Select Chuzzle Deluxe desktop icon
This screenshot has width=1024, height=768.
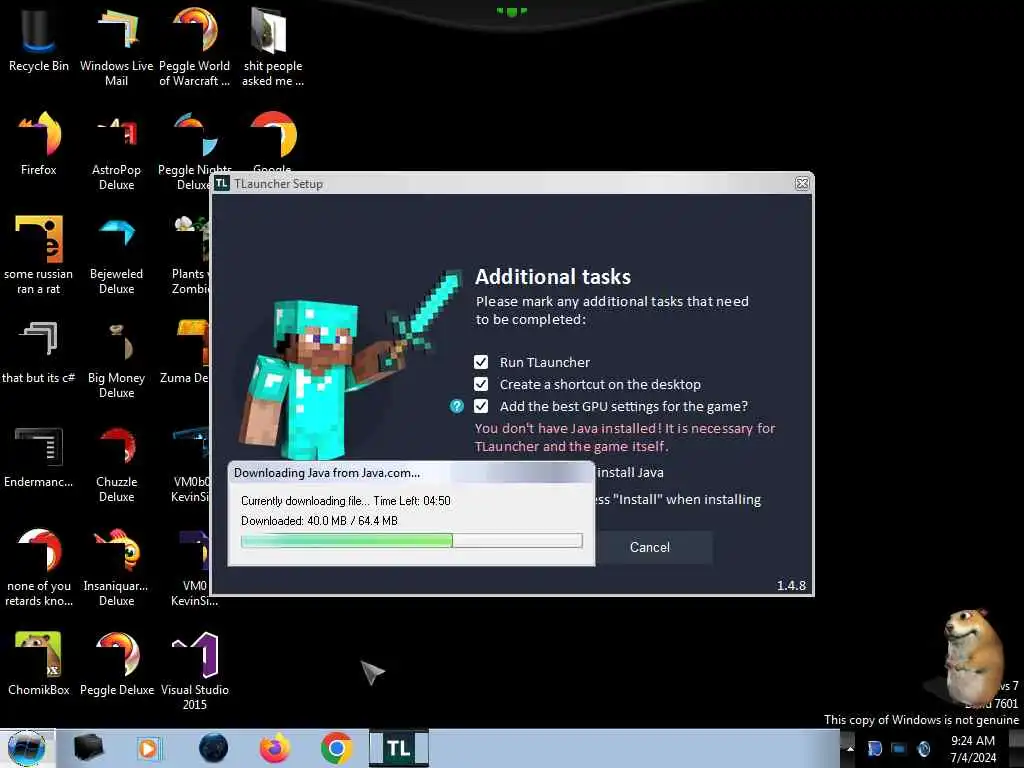click(x=116, y=464)
